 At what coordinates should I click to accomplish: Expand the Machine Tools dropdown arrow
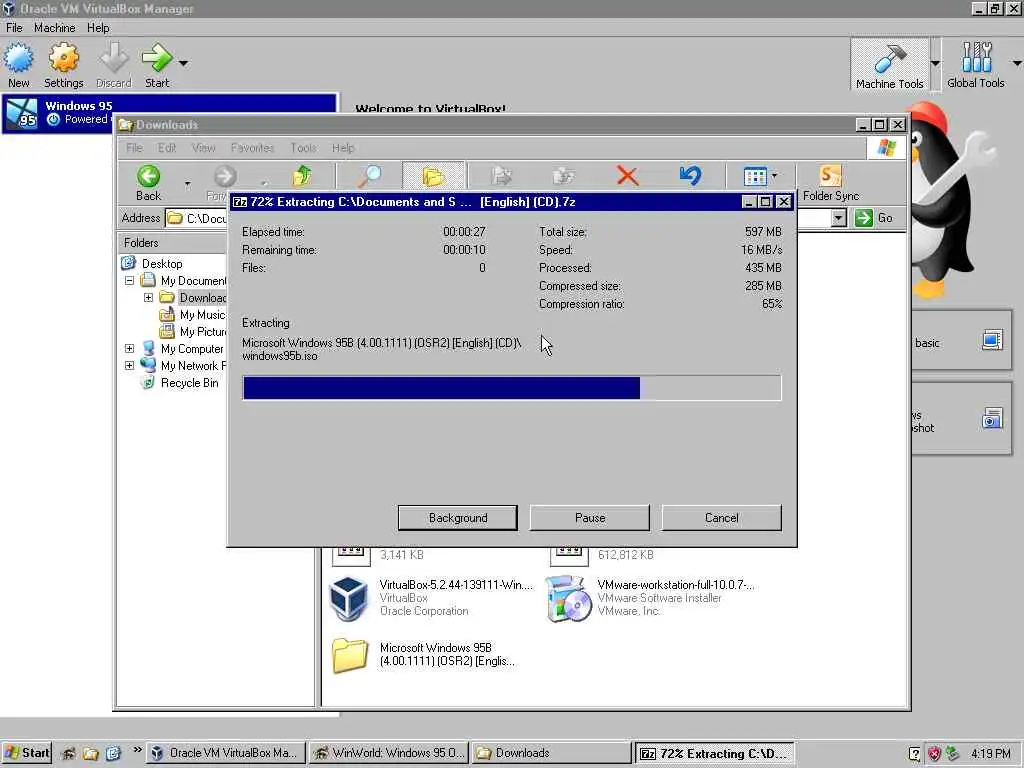935,63
